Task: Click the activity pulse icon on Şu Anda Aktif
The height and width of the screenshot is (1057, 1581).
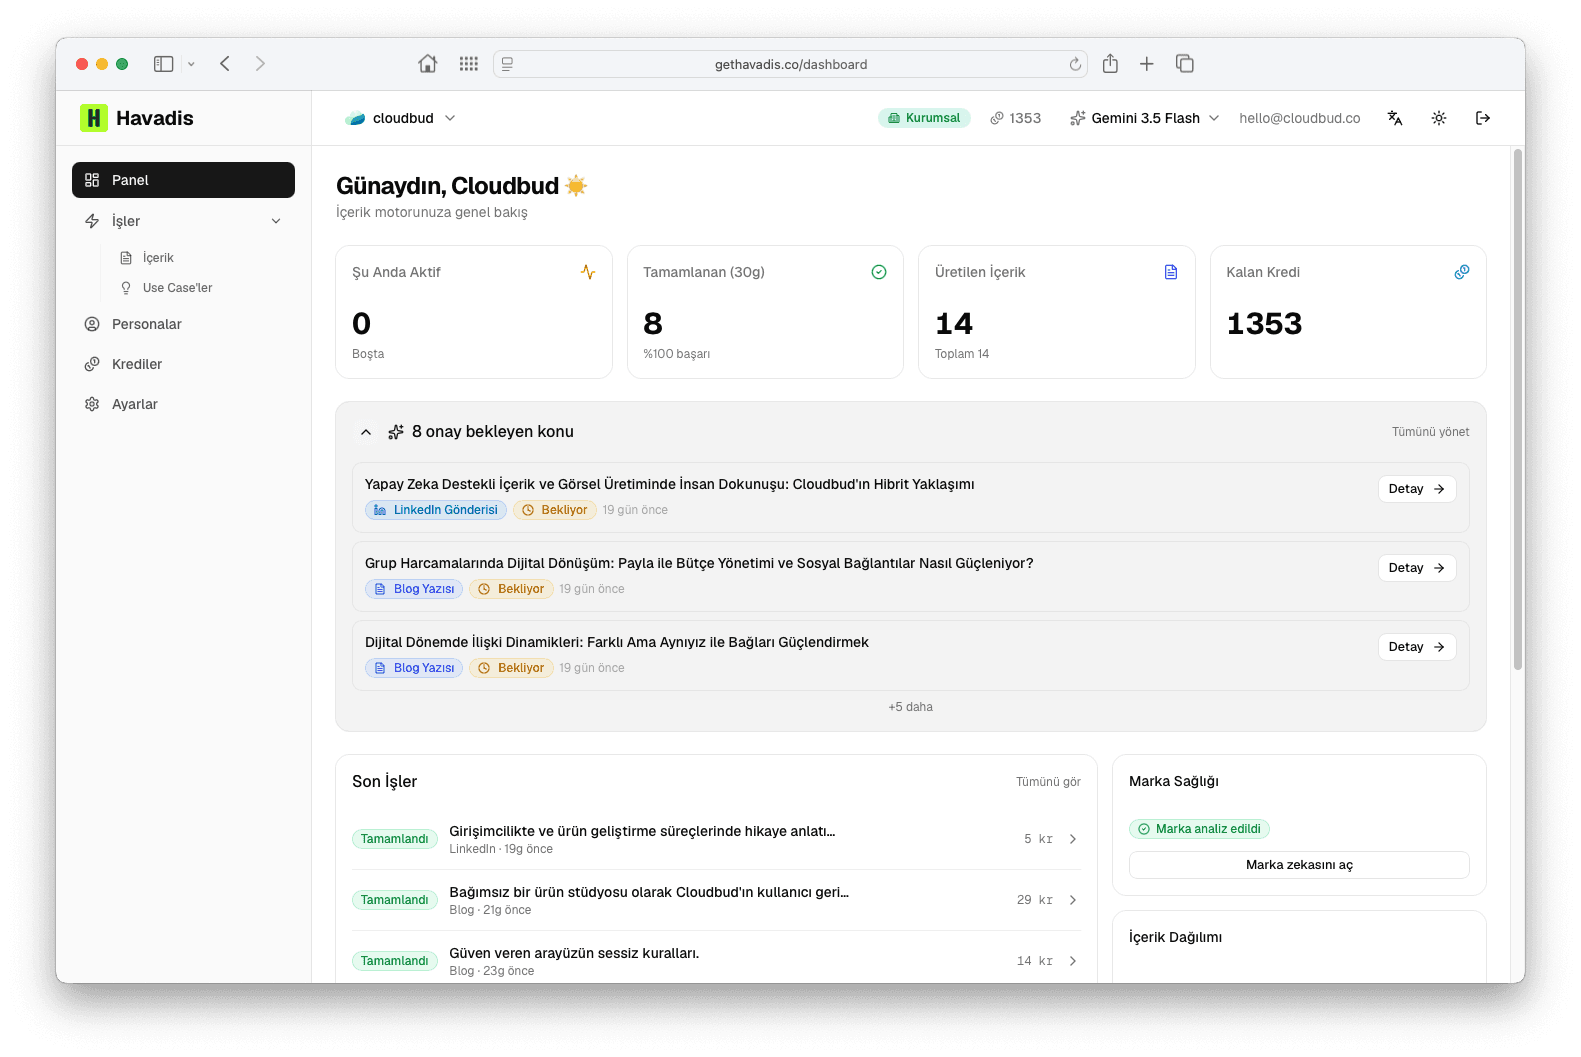Action: click(x=588, y=272)
